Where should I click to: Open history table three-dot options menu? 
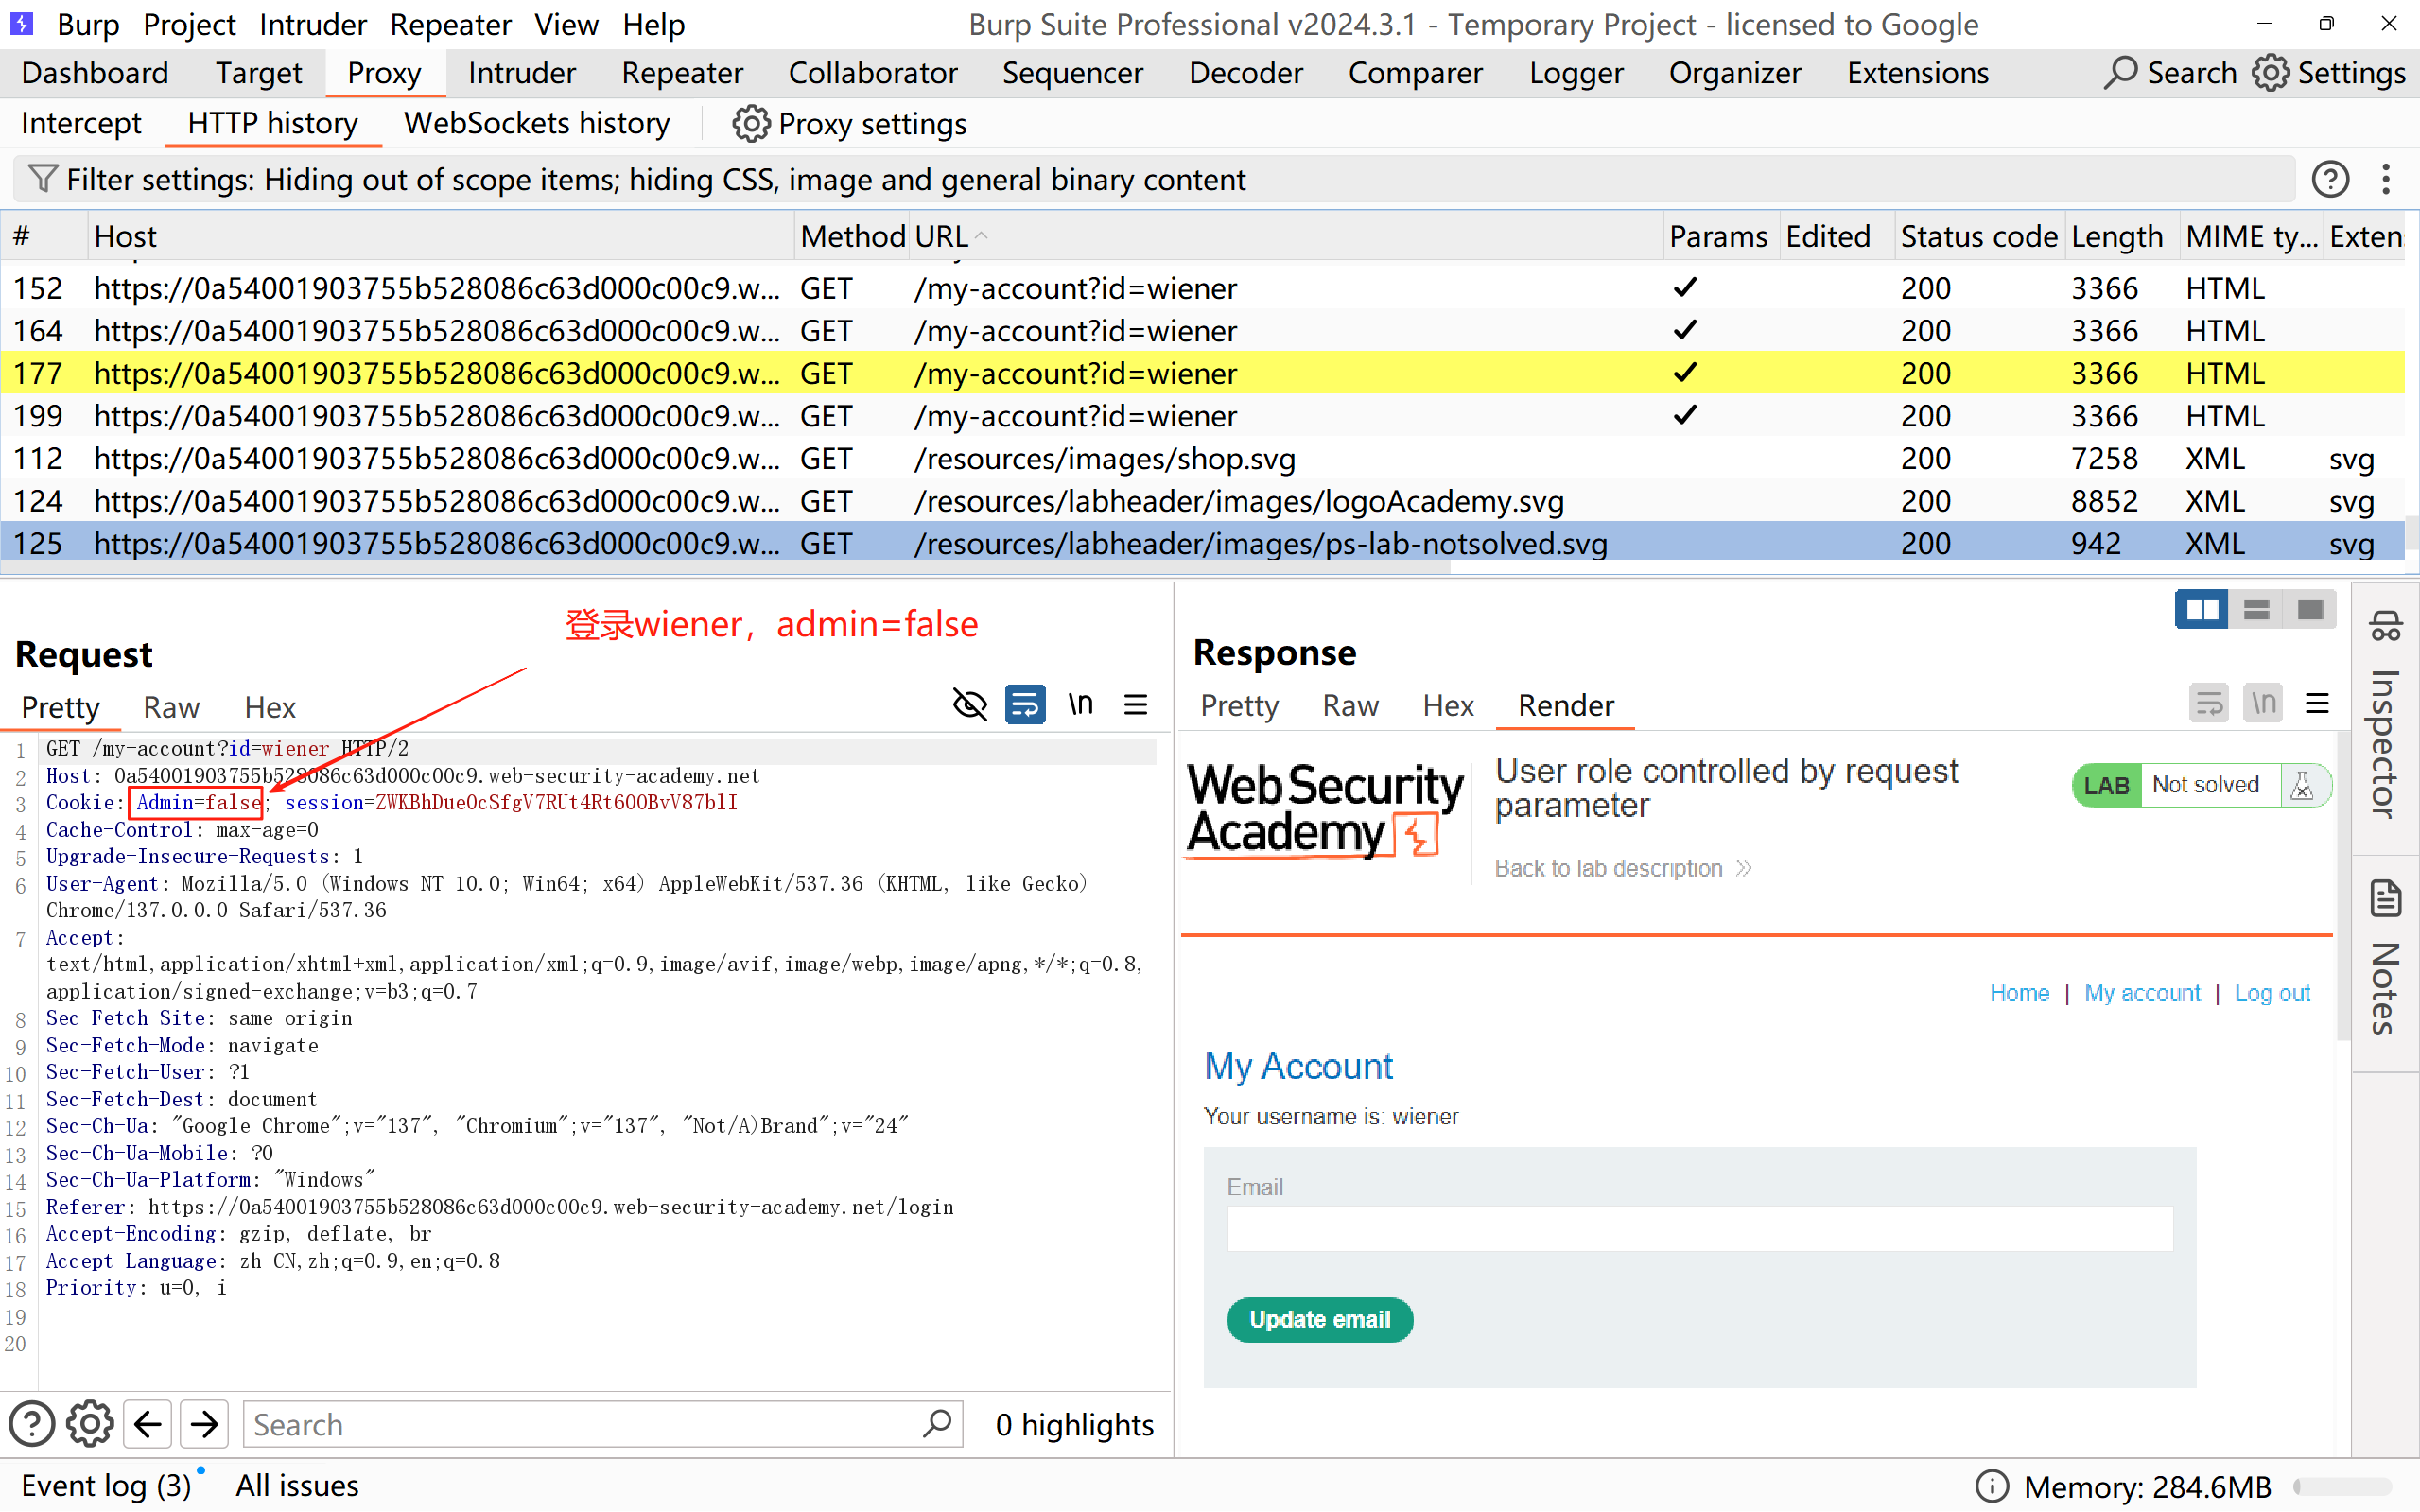[2386, 179]
